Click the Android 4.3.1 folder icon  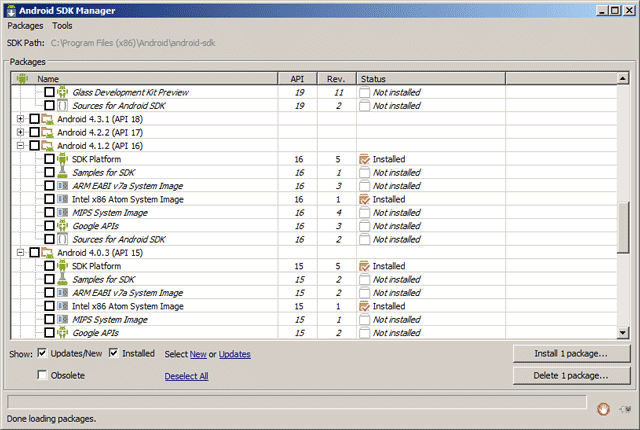tap(47, 119)
